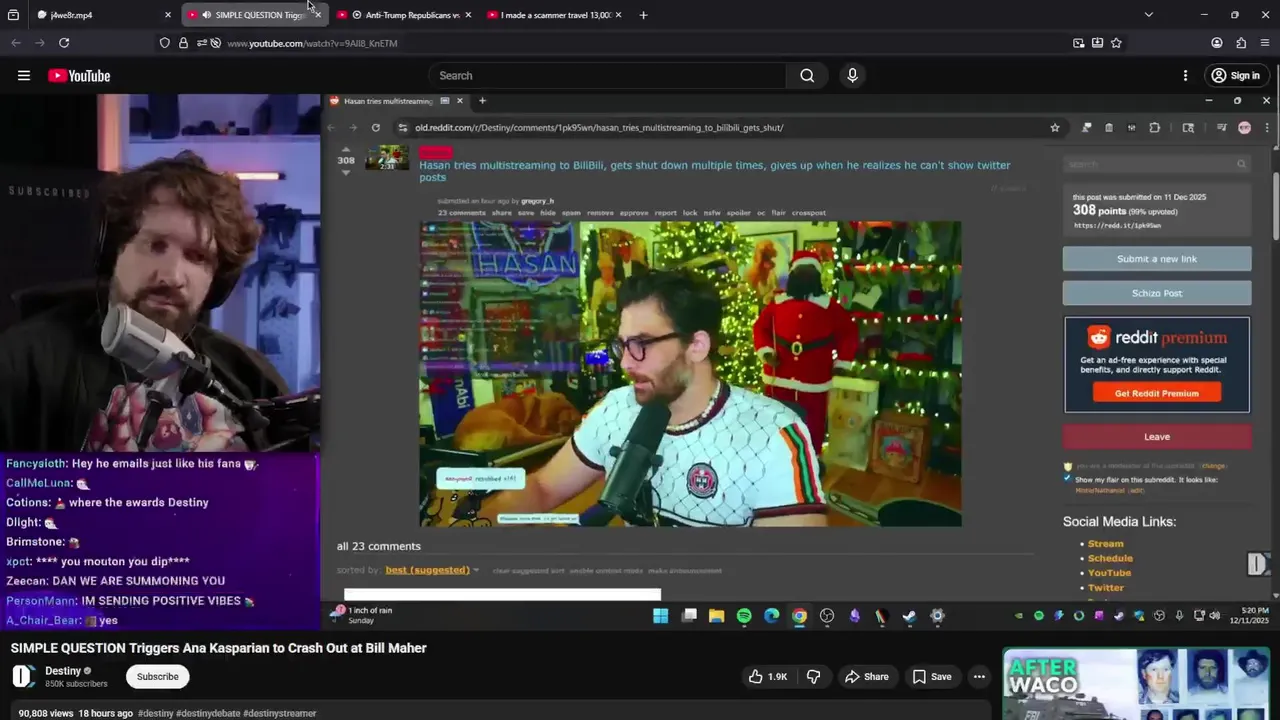Click Get Reddit Premium in the video

1157,393
